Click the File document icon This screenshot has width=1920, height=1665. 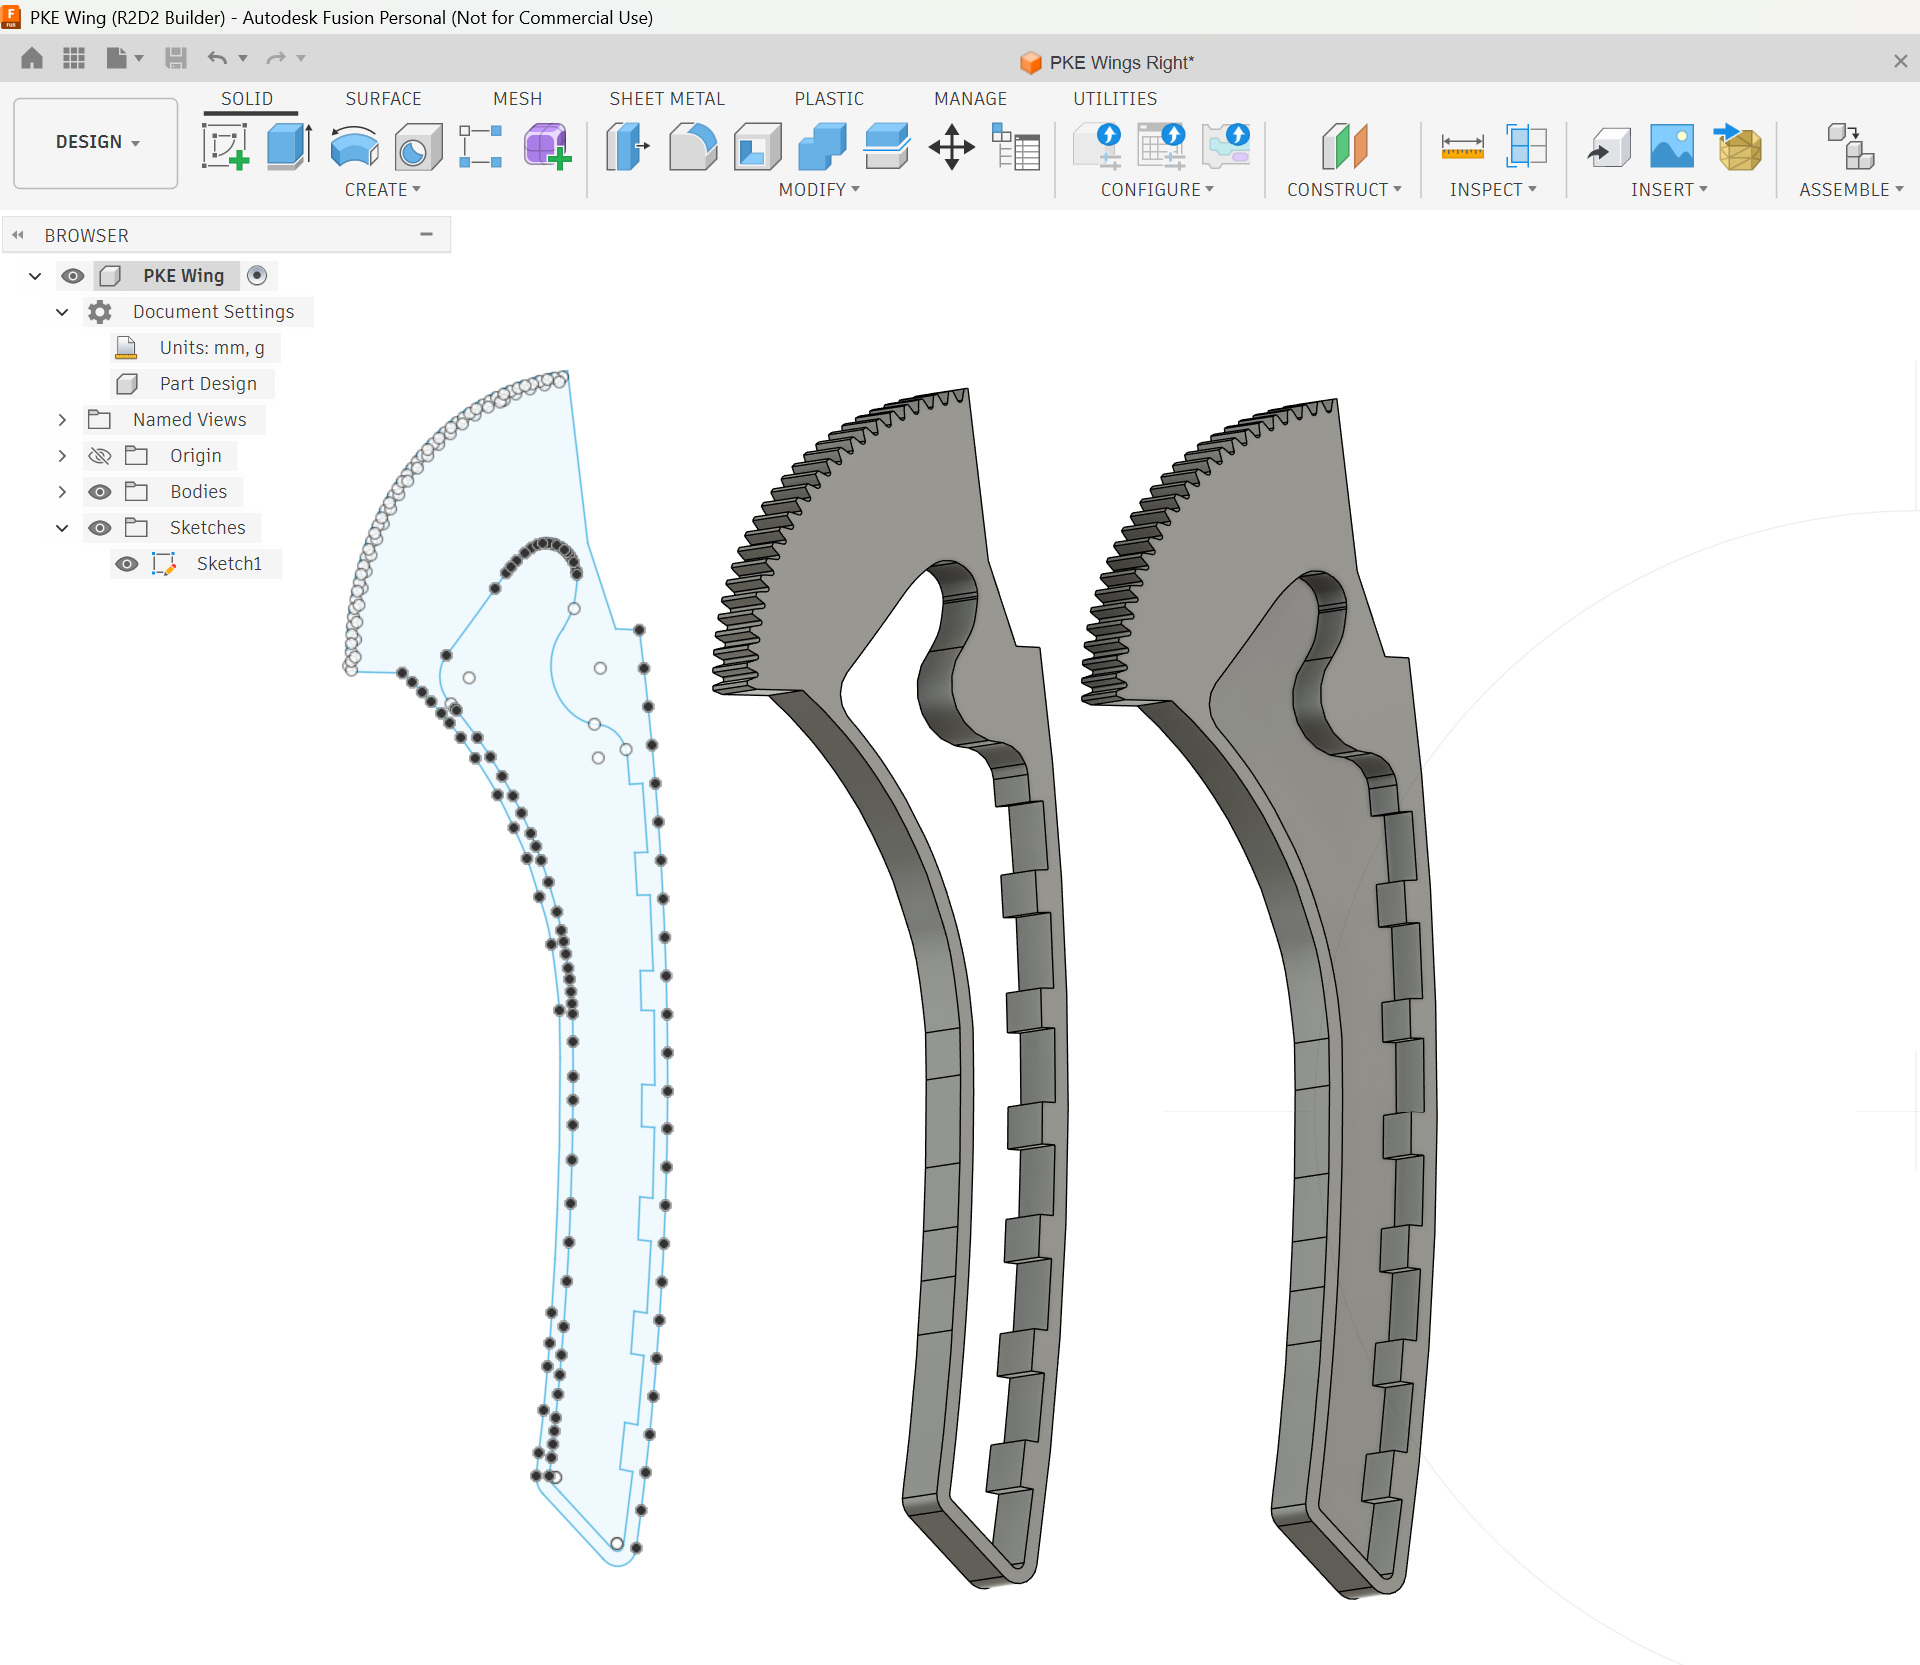click(x=117, y=58)
